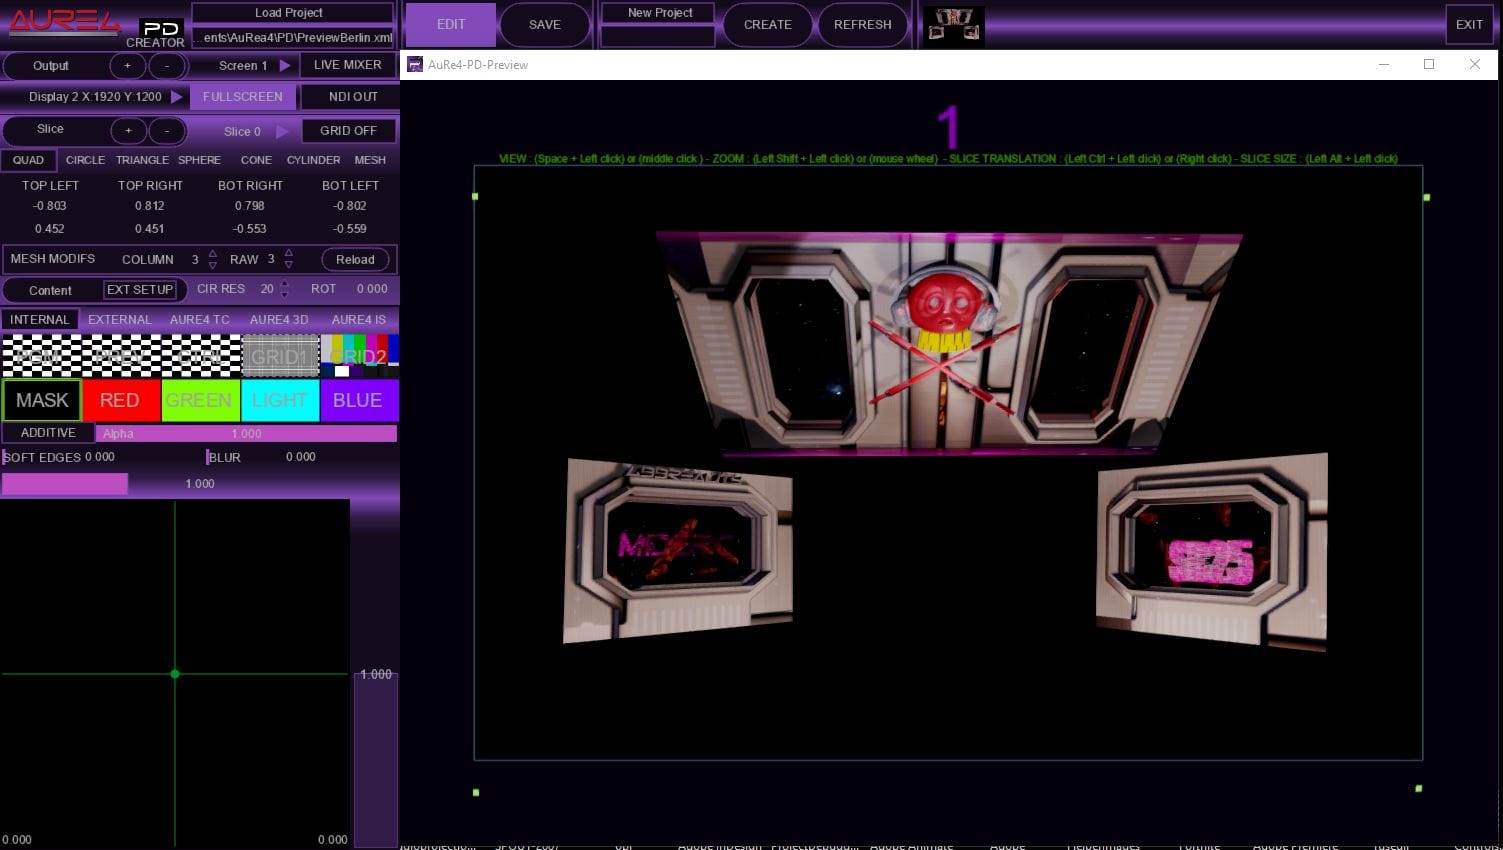
Task: Pick the RED color swatch
Action: 120,400
